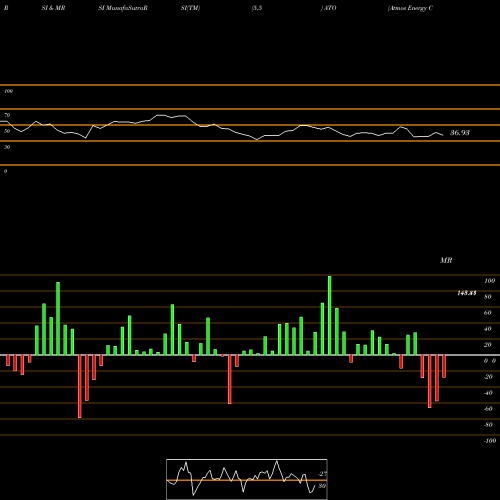
Task: Click the SI MunafaSutraR header text
Action: 123,8
